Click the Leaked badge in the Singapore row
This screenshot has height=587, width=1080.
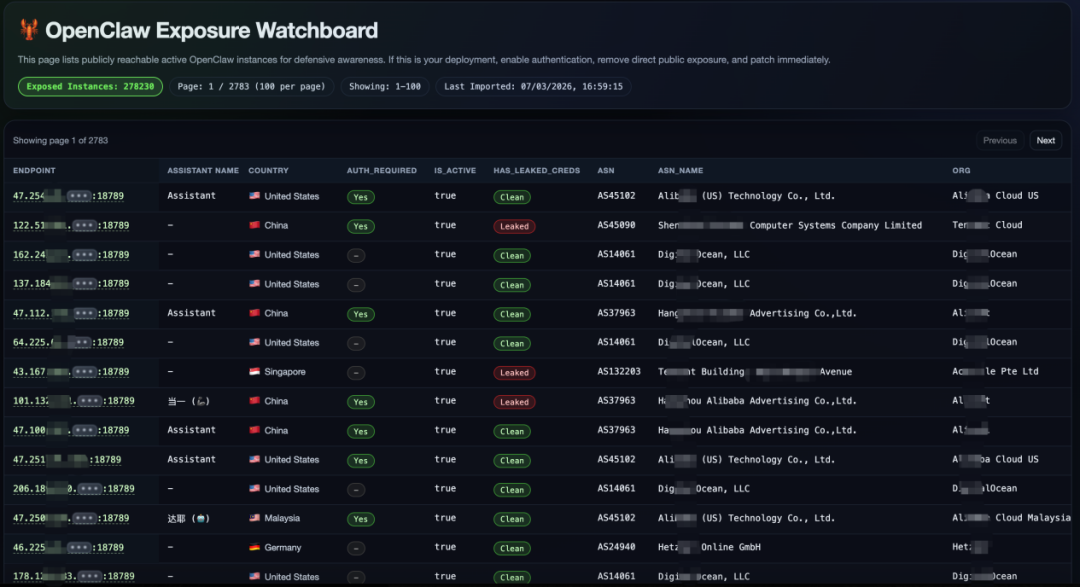514,373
